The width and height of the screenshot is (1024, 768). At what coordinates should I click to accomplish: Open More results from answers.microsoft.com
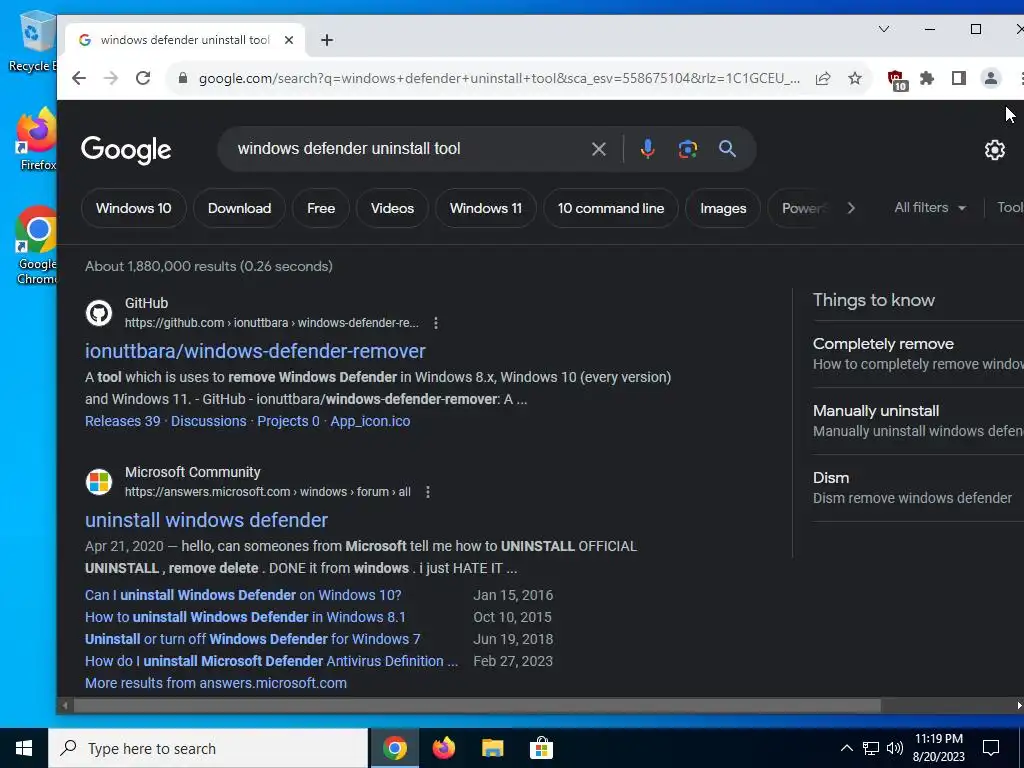pyautogui.click(x=216, y=683)
